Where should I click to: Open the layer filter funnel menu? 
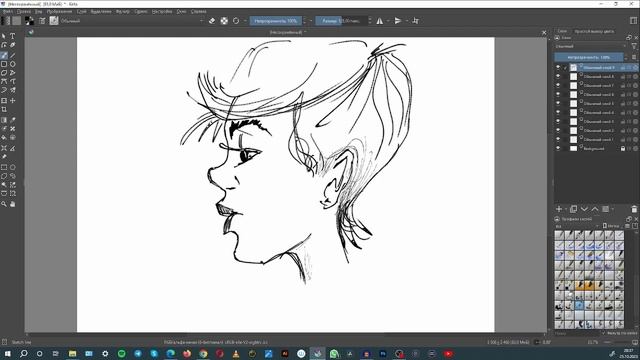point(634,47)
